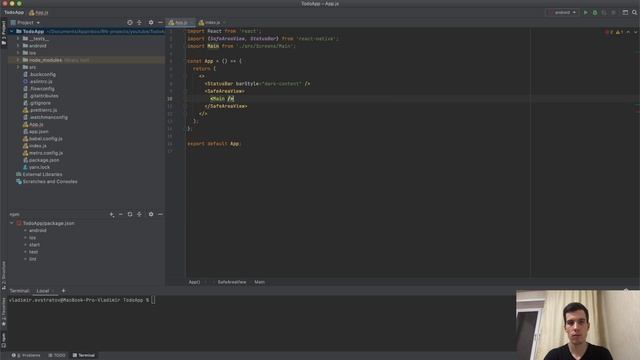Select the .prettierrc.js file
Screen dimensions: 640x360
[43, 110]
